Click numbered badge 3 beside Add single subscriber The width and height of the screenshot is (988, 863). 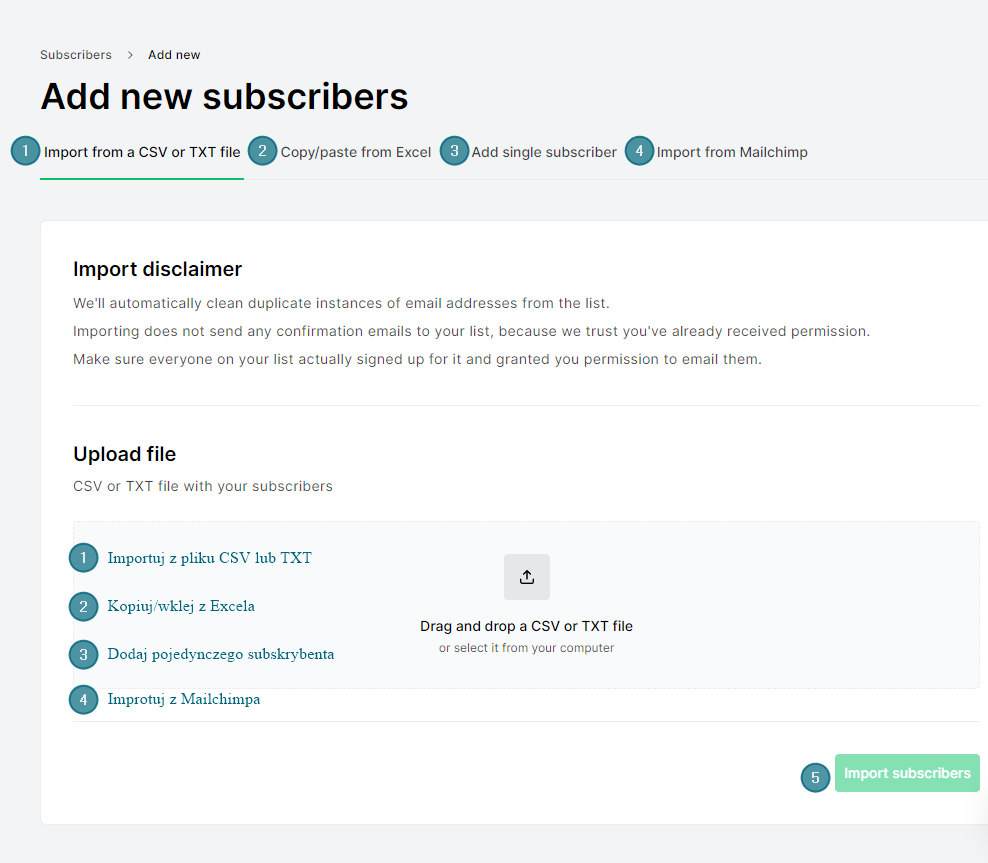click(454, 151)
